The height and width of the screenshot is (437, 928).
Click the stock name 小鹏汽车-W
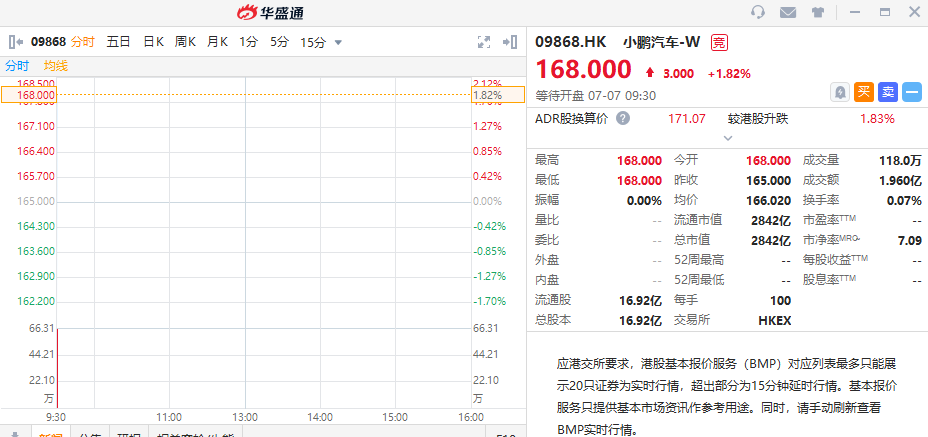(x=661, y=42)
